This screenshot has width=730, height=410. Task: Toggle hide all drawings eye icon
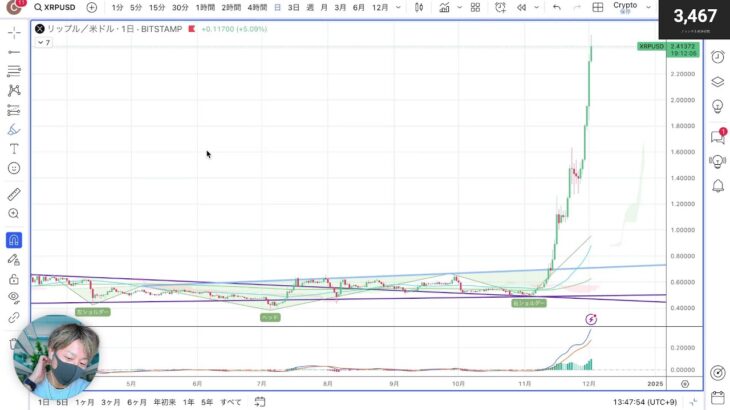14,297
